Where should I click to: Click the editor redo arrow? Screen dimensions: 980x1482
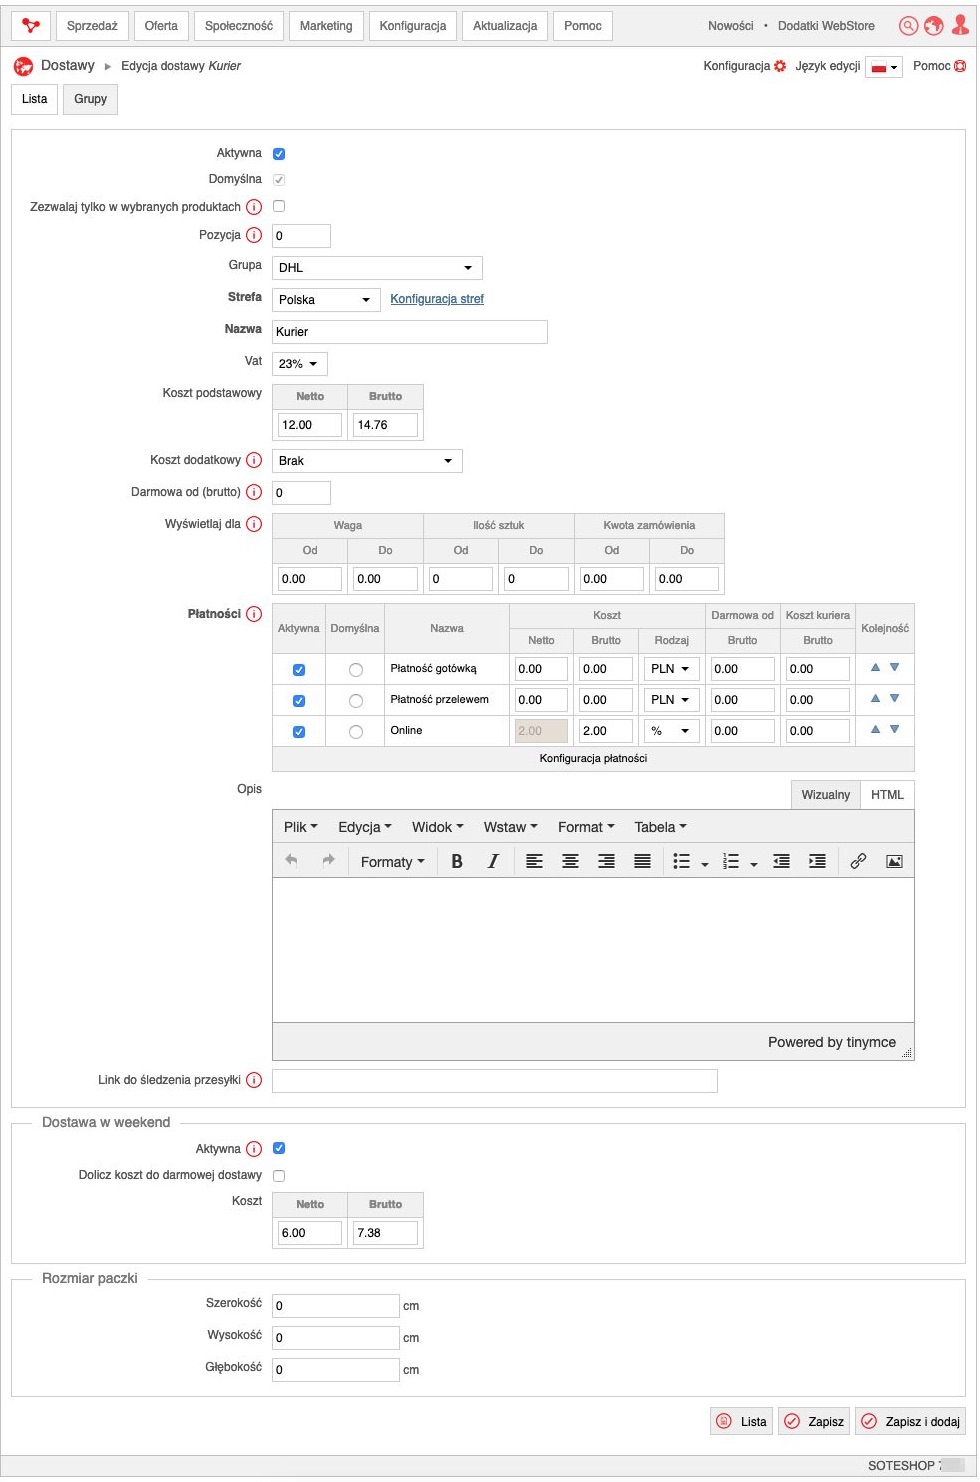point(327,860)
